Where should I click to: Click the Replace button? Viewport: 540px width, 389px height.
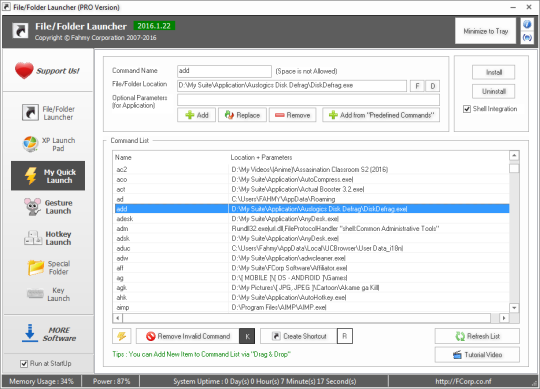coord(242,115)
